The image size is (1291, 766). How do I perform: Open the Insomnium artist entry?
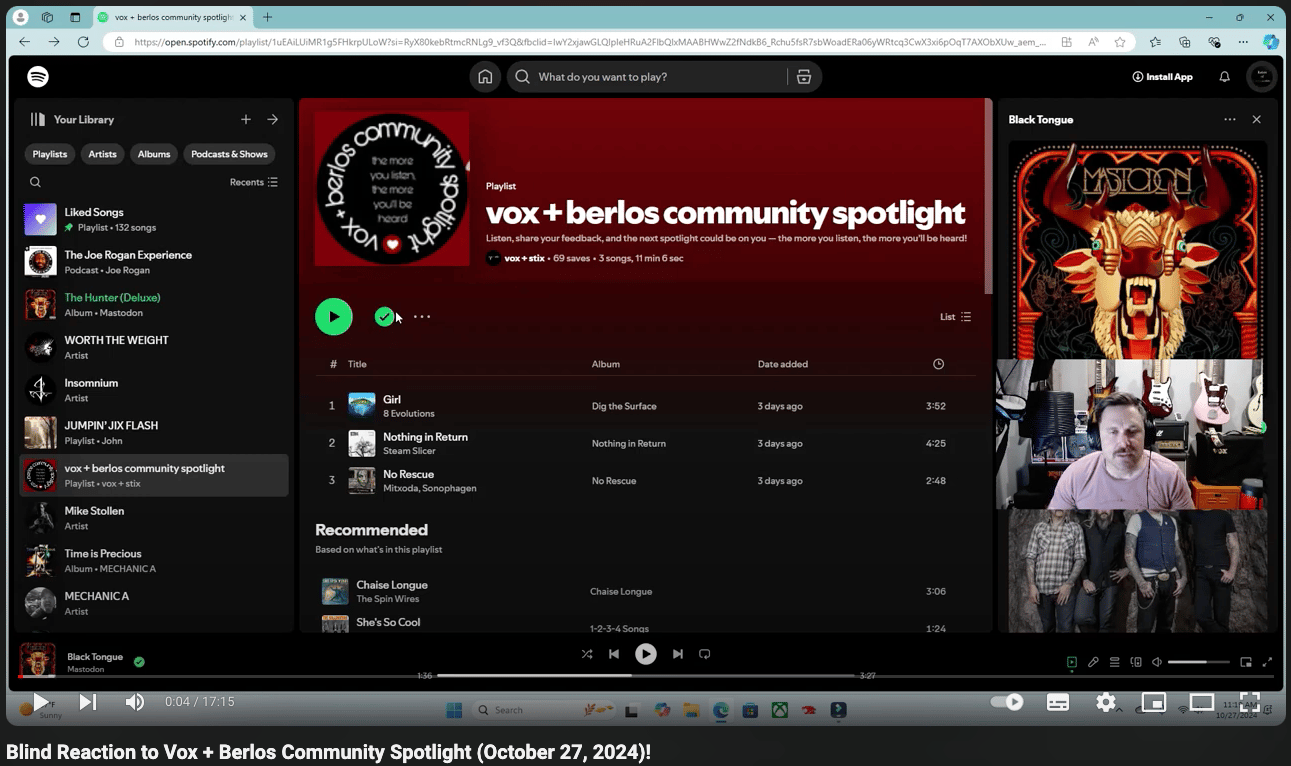(x=154, y=390)
